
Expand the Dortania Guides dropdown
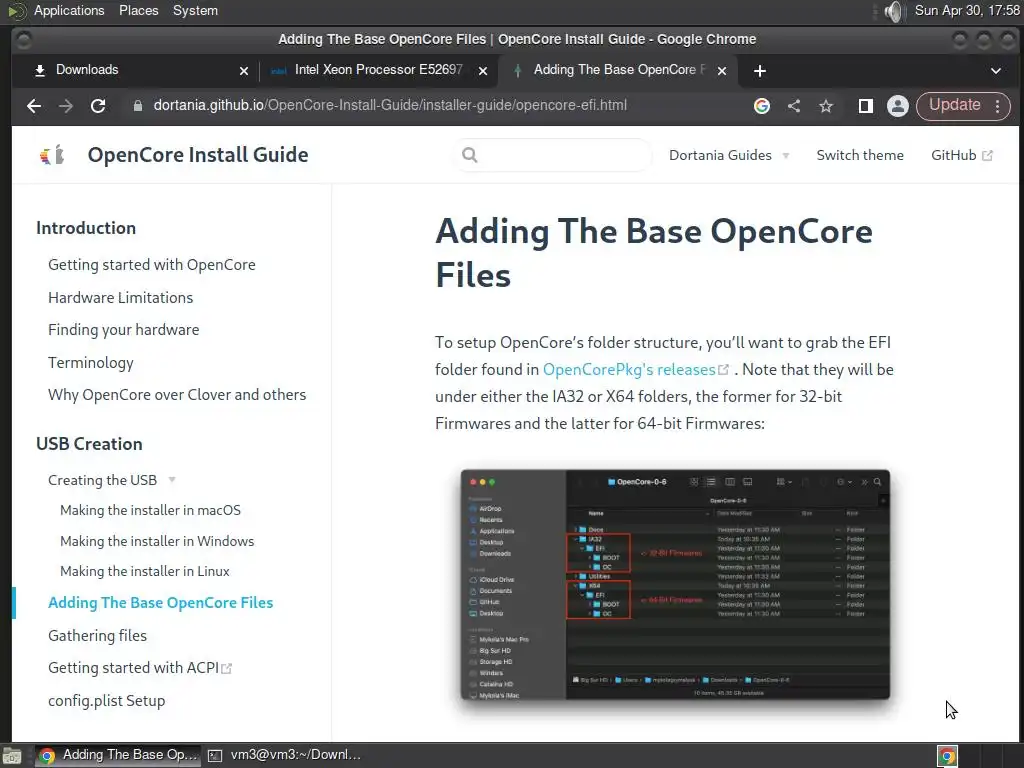[729, 155]
